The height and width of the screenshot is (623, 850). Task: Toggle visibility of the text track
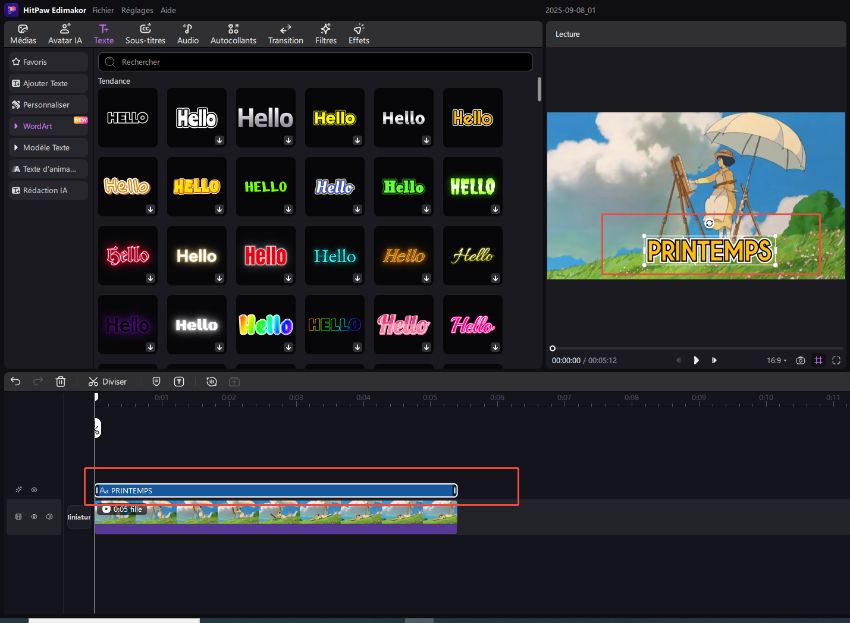coord(34,490)
